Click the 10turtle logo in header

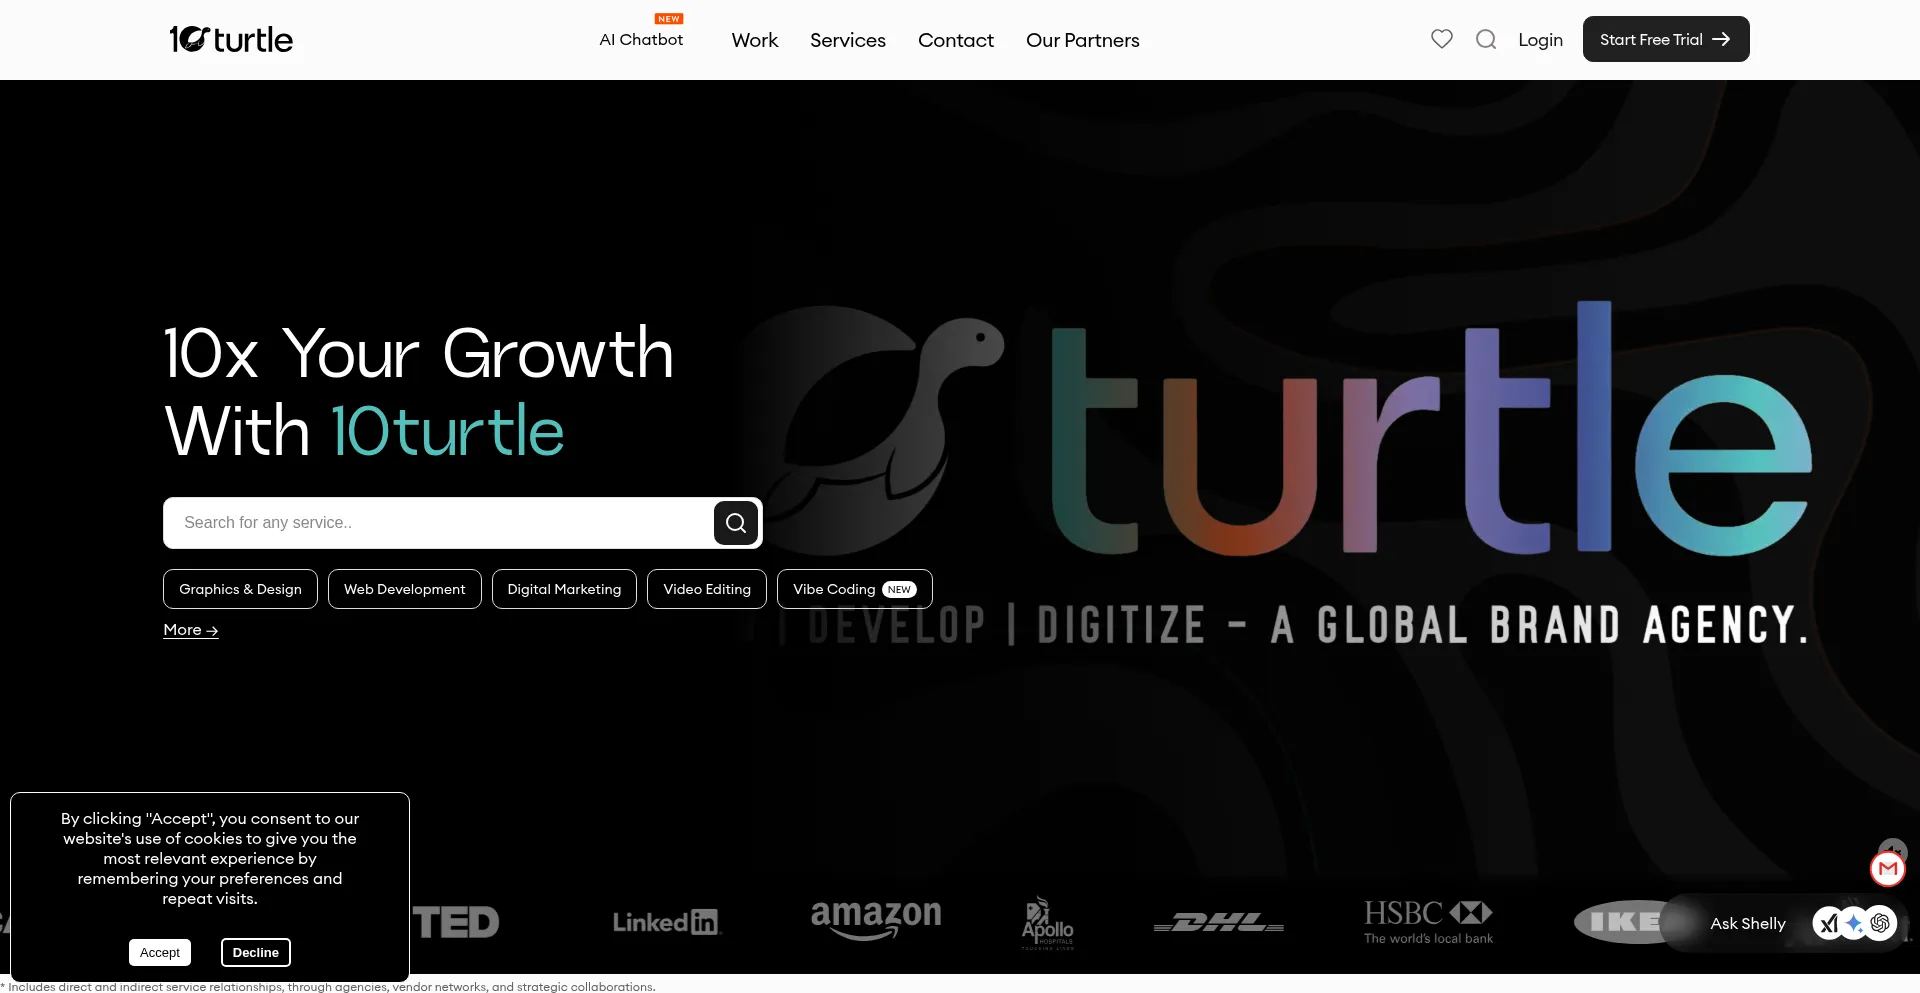[231, 39]
